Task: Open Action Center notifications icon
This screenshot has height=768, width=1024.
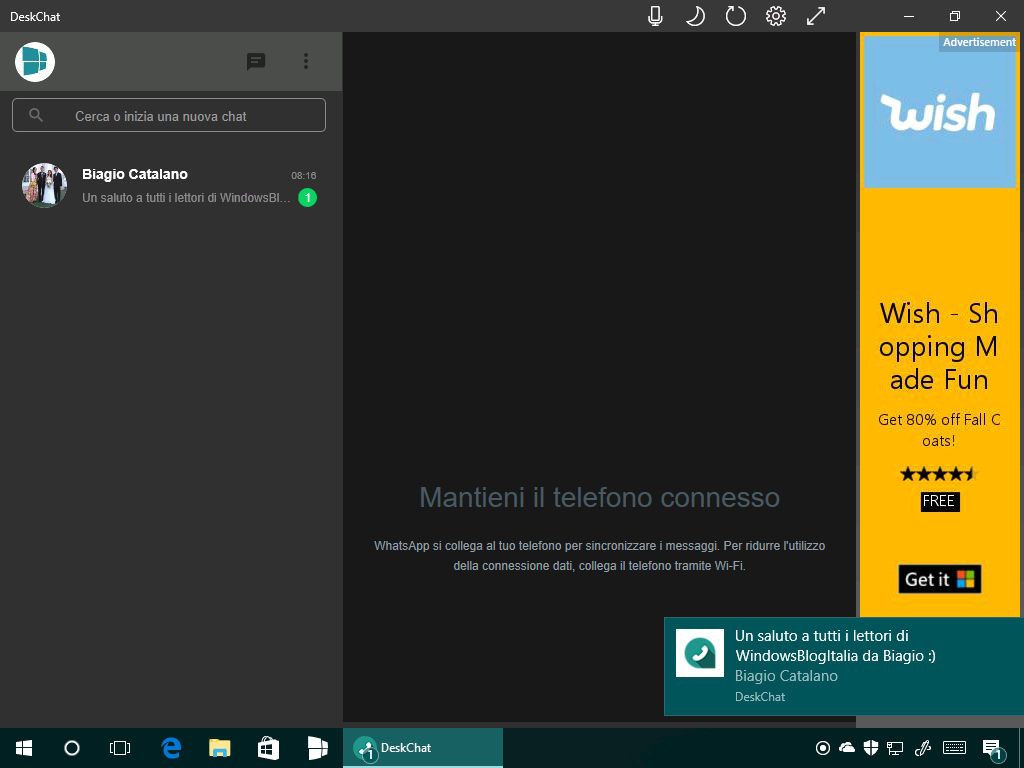Action: click(993, 748)
